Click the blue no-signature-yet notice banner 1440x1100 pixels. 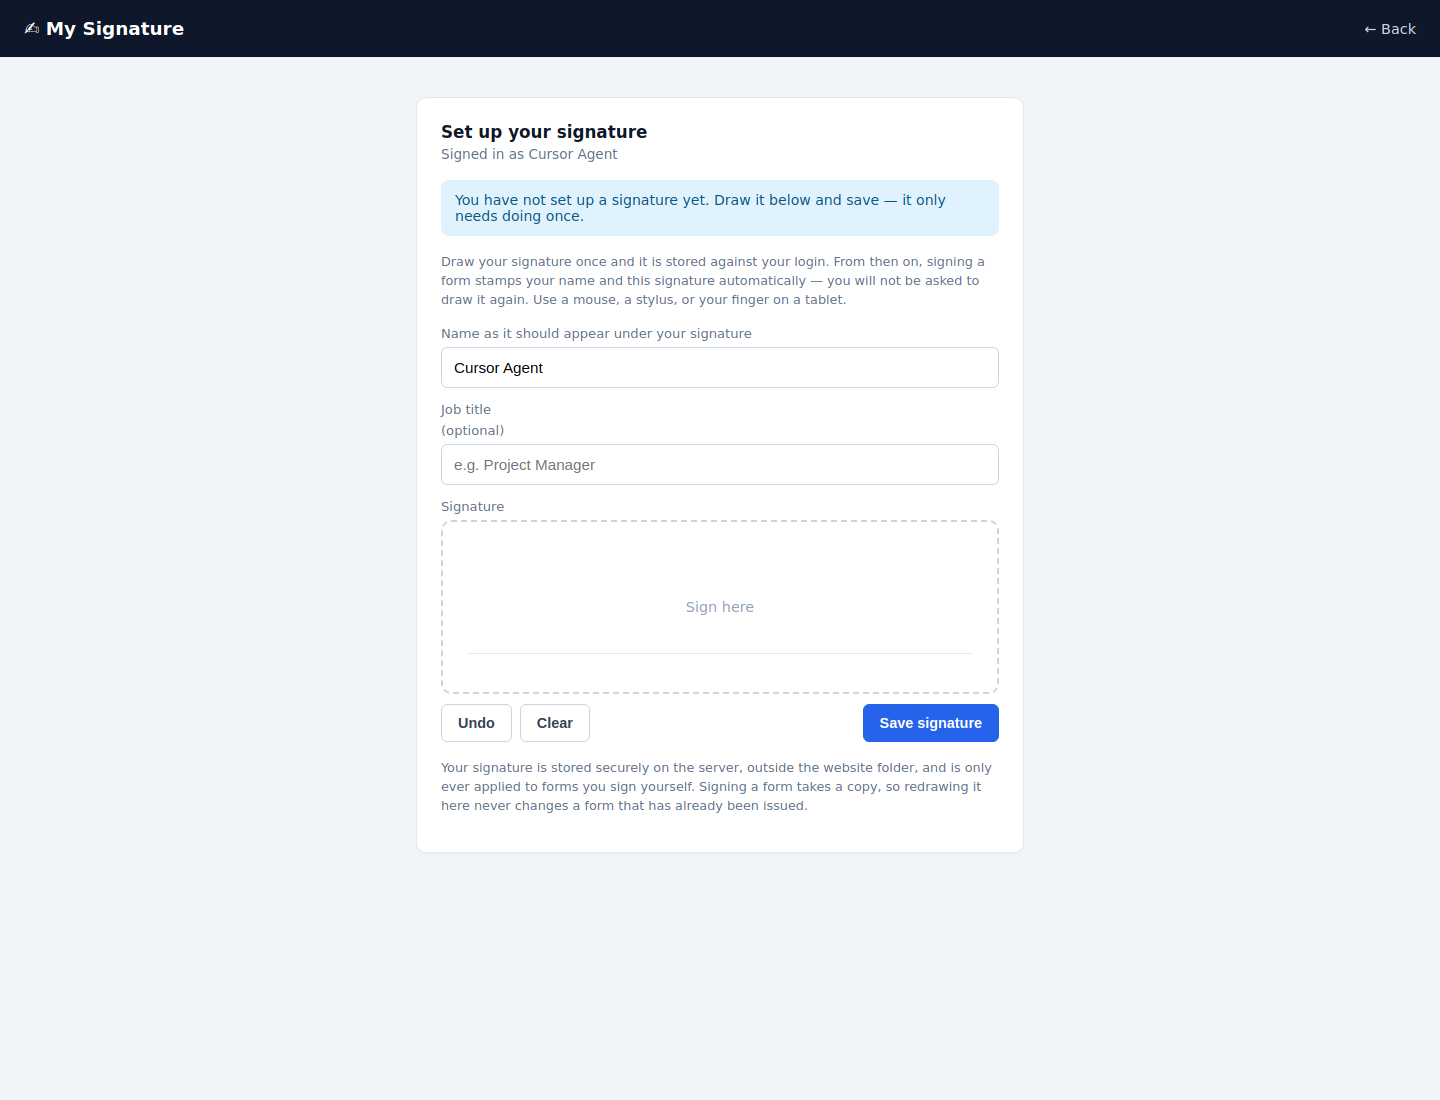720,208
